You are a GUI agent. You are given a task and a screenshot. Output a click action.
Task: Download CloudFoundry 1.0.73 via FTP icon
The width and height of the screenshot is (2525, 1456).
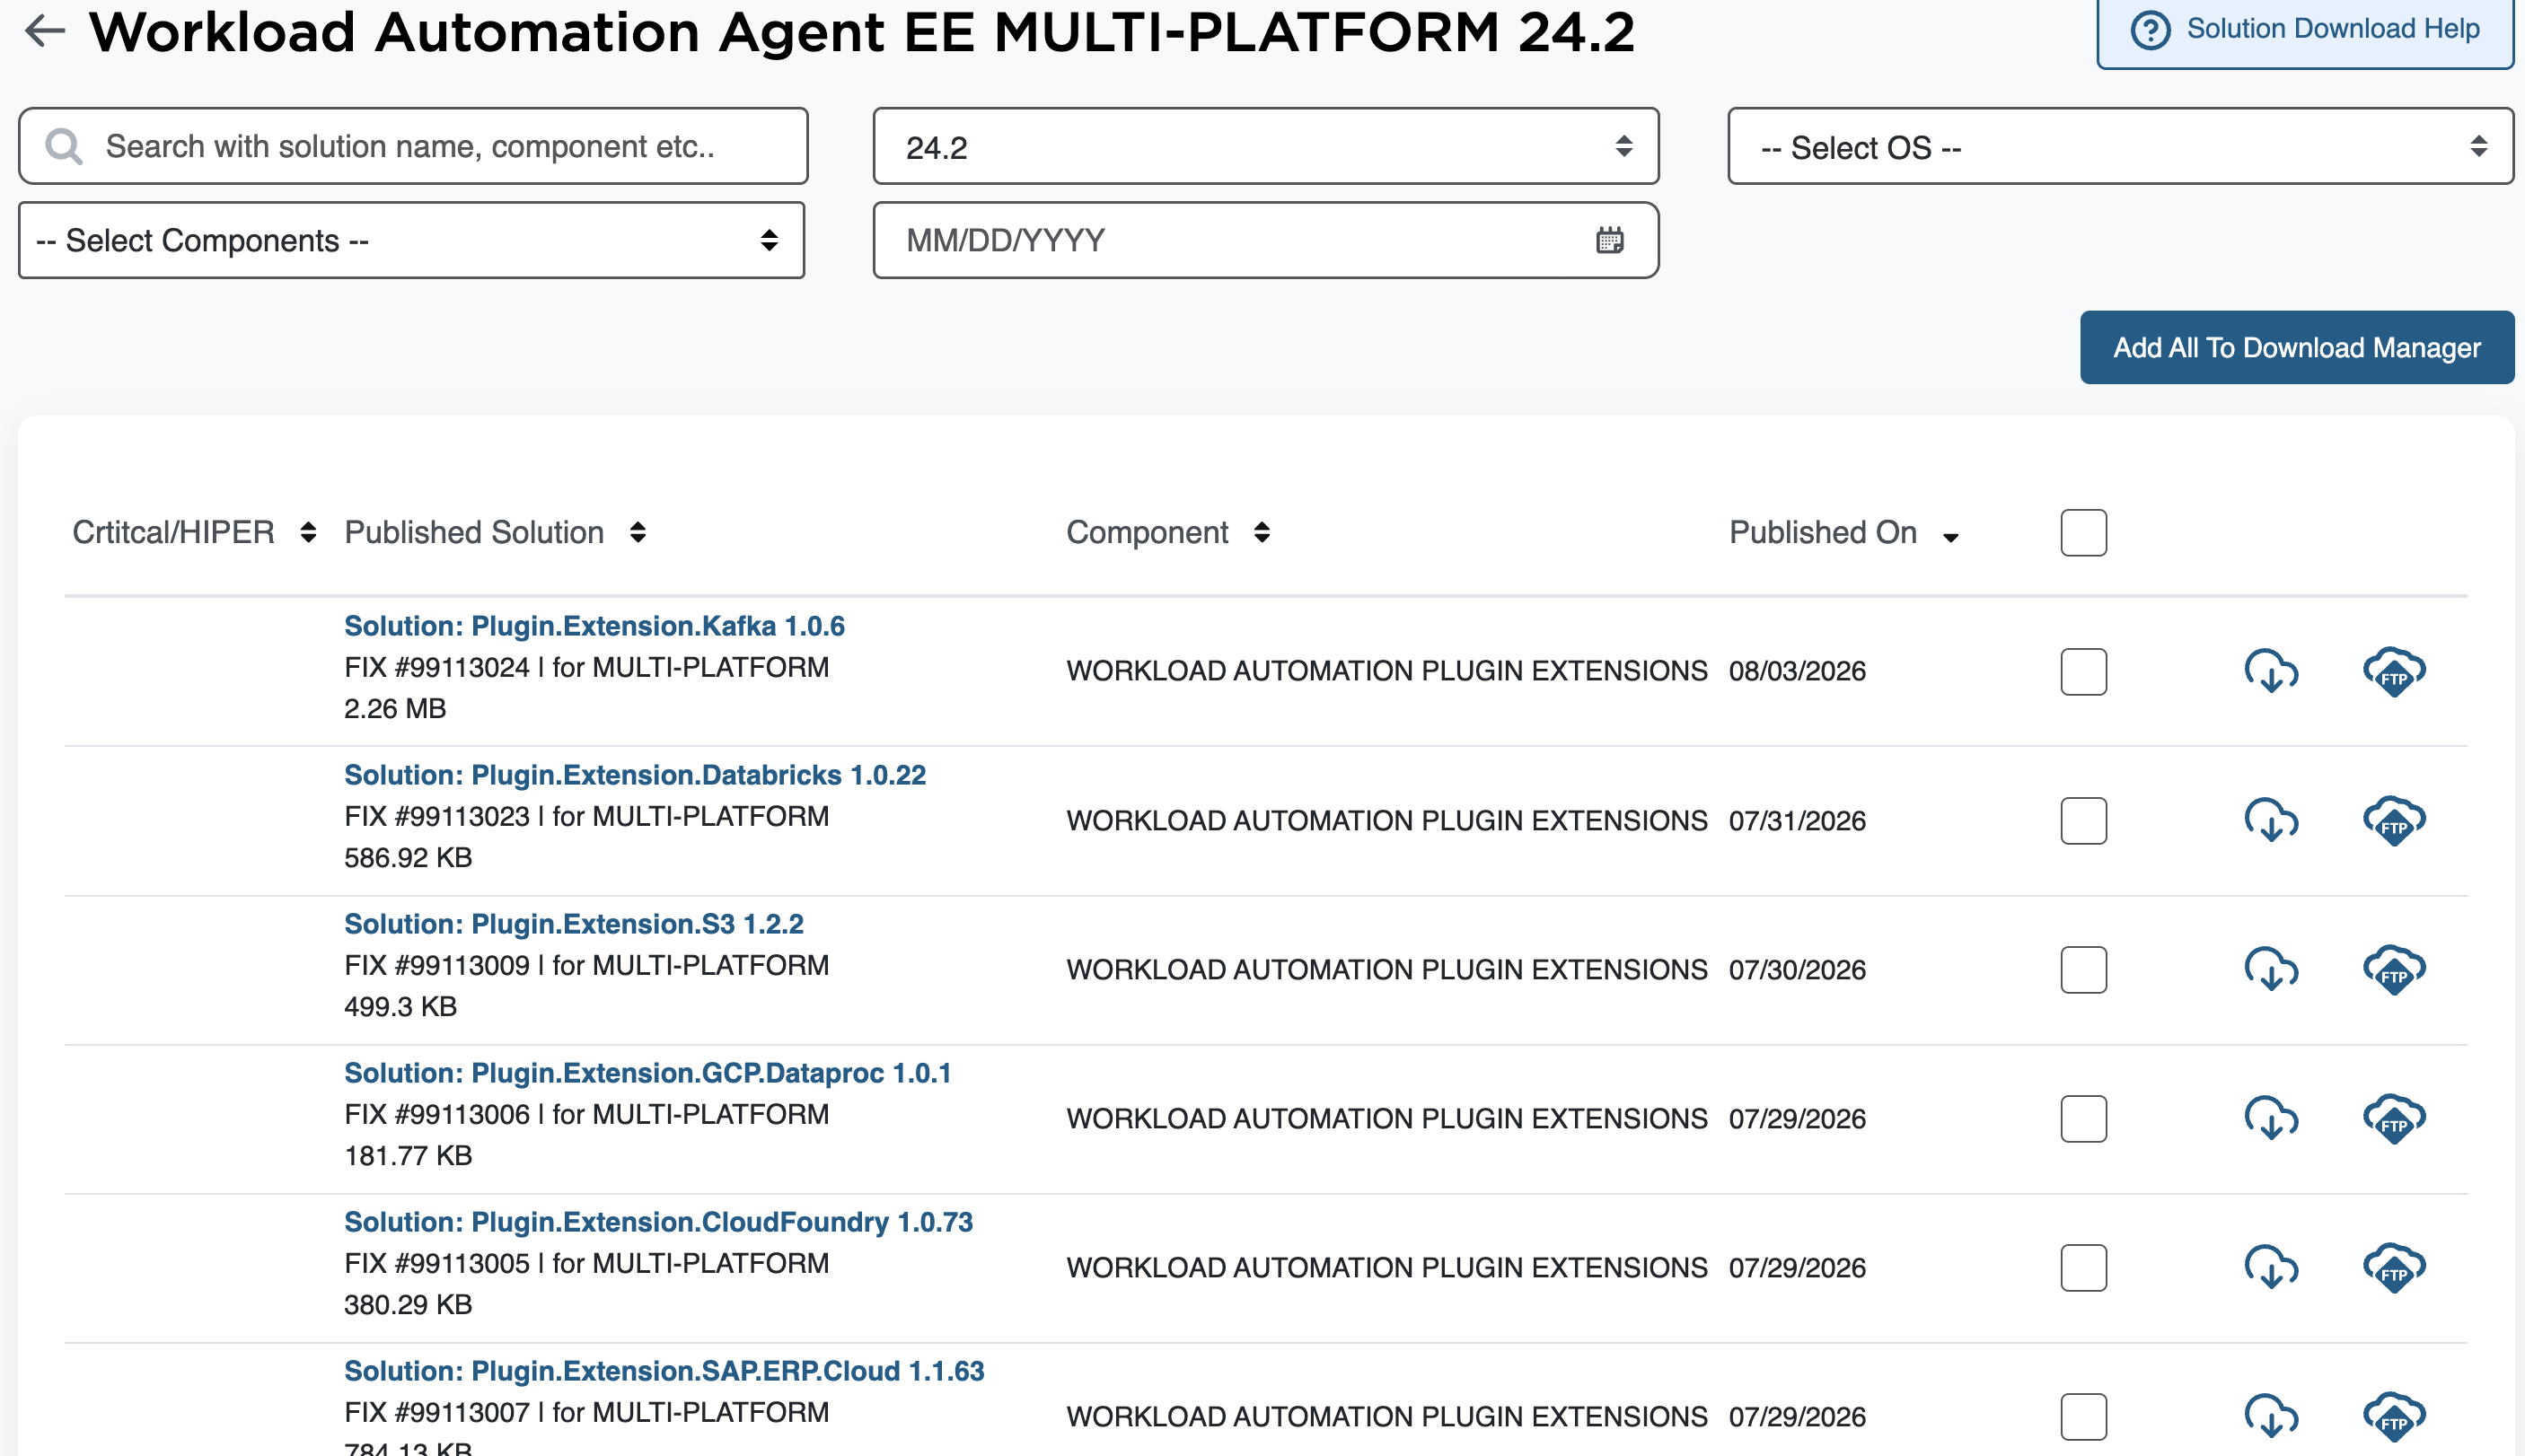pos(2394,1267)
